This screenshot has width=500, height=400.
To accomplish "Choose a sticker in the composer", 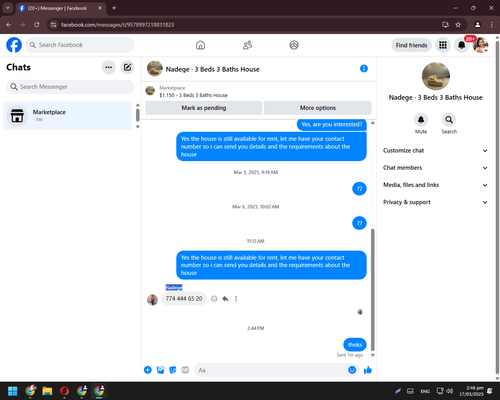I will 173,370.
